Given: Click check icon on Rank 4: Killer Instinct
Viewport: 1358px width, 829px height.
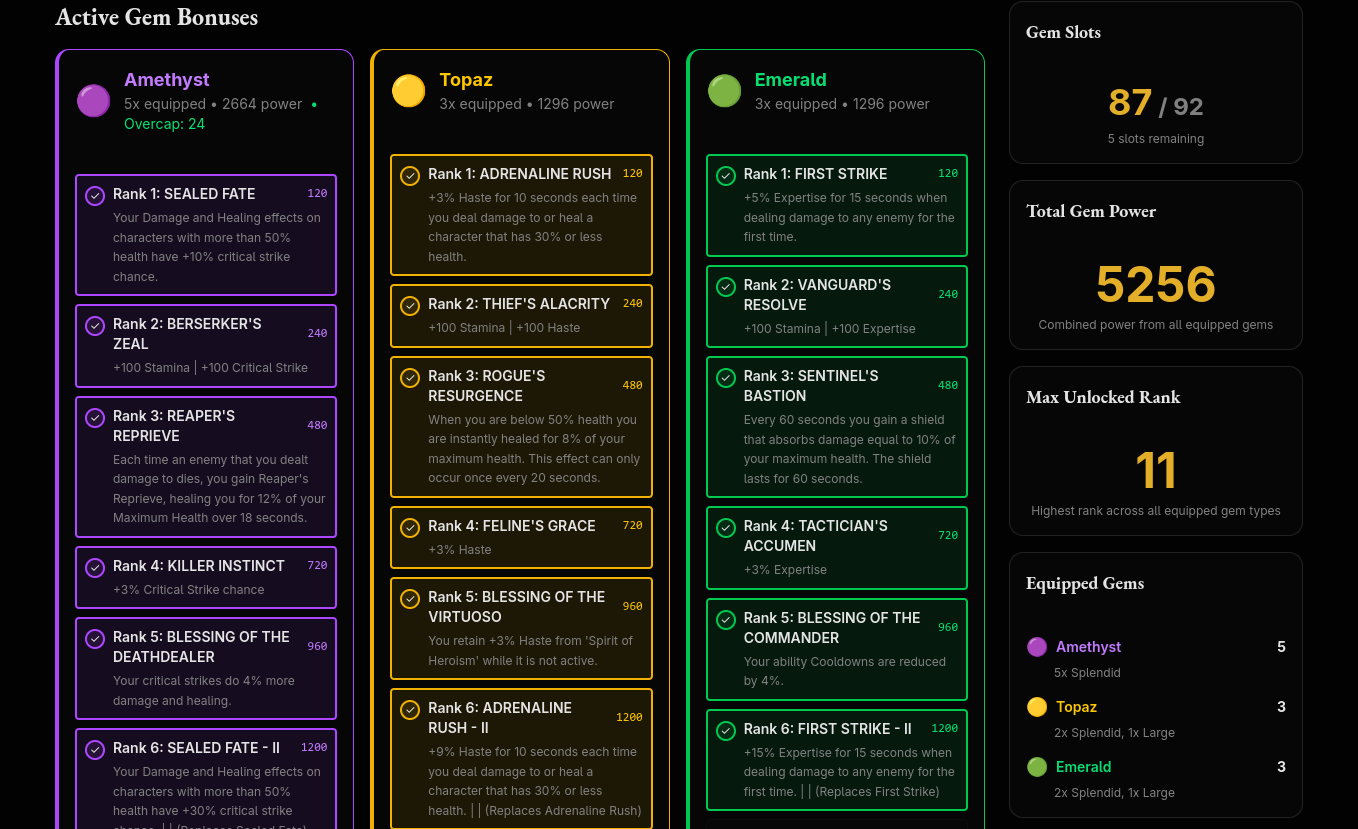Looking at the screenshot, I should [x=95, y=568].
